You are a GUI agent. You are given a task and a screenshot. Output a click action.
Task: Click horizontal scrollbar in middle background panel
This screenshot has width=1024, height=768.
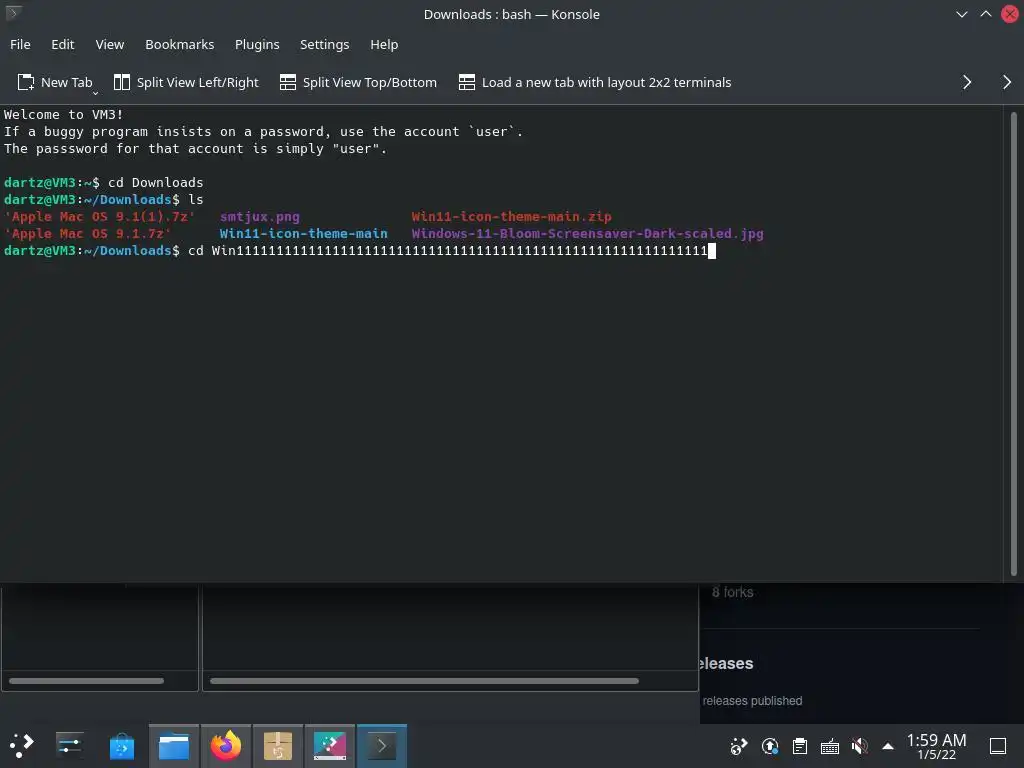[x=424, y=680]
